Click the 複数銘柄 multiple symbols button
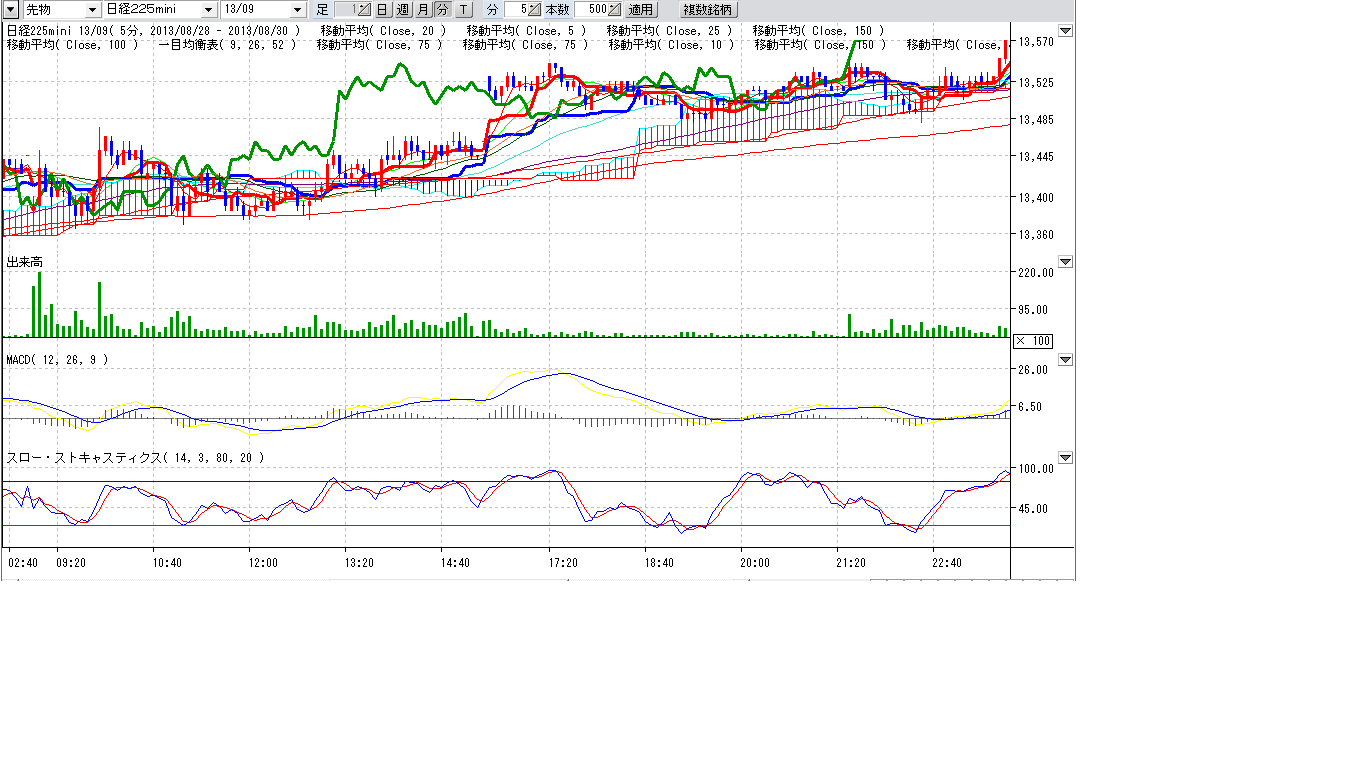The height and width of the screenshot is (768, 1366). [707, 9]
